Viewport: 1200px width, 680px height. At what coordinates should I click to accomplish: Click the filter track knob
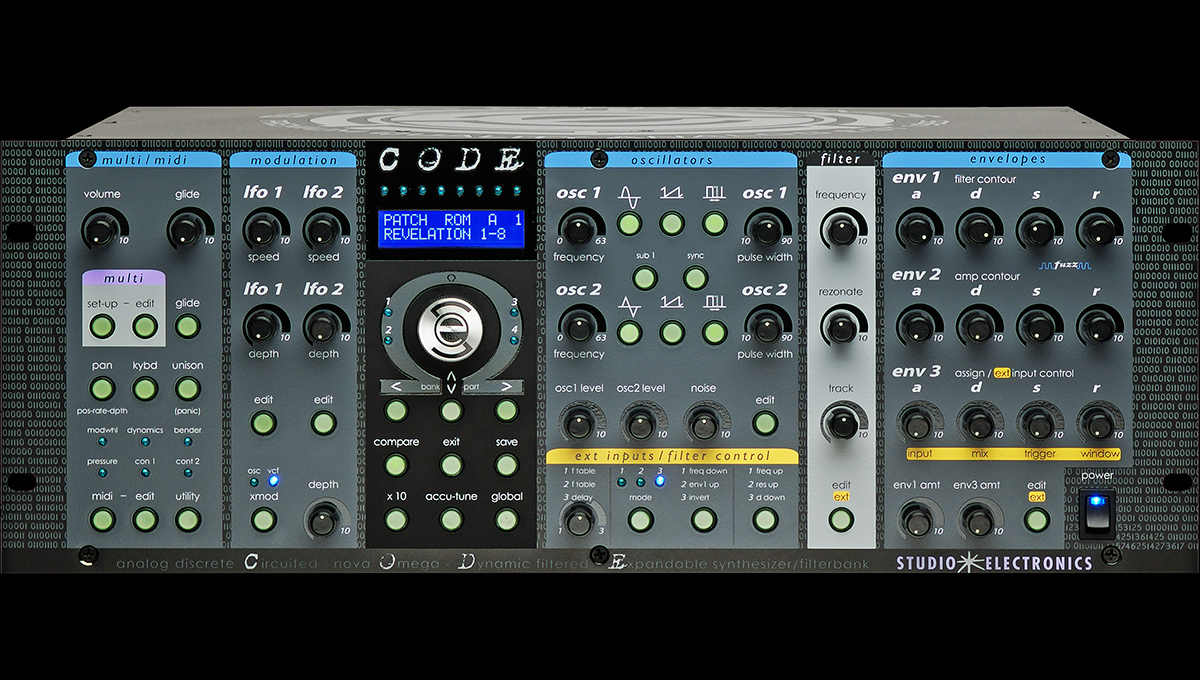(x=841, y=423)
